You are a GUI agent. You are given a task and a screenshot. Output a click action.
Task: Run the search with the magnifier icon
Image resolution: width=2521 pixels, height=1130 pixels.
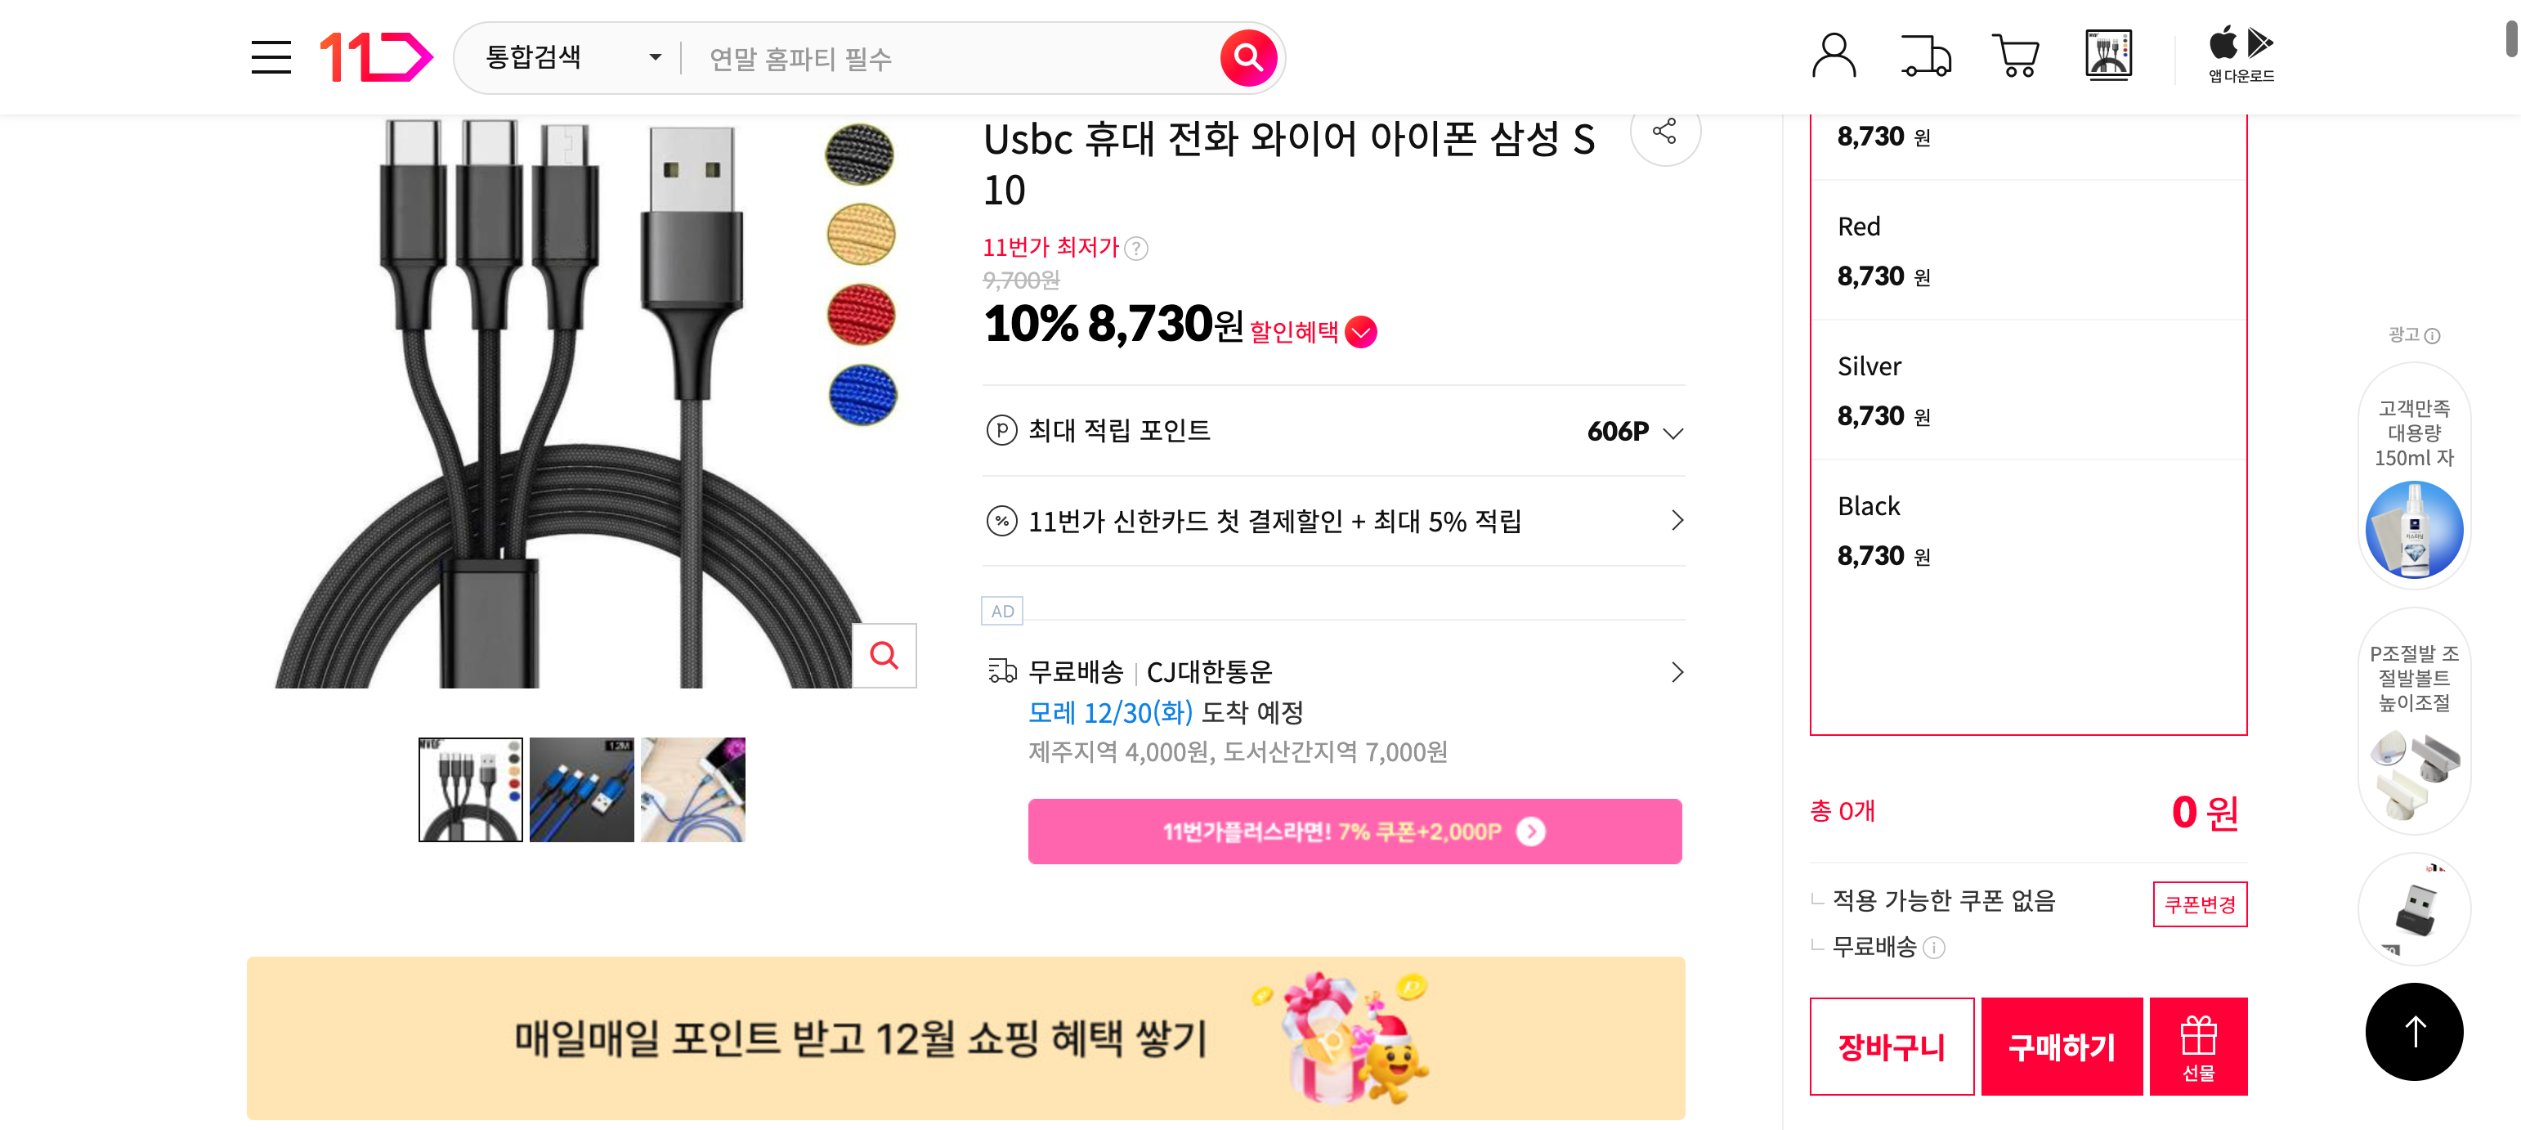[x=1246, y=57]
